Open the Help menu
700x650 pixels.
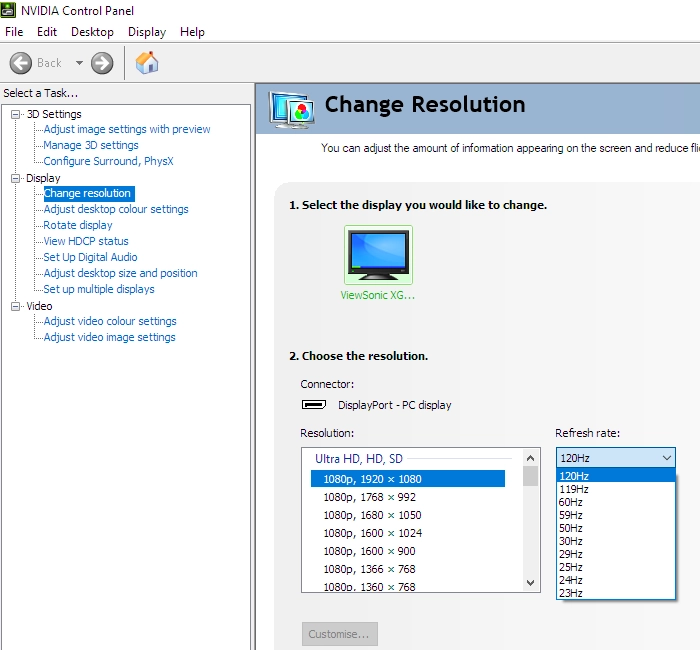[x=192, y=32]
